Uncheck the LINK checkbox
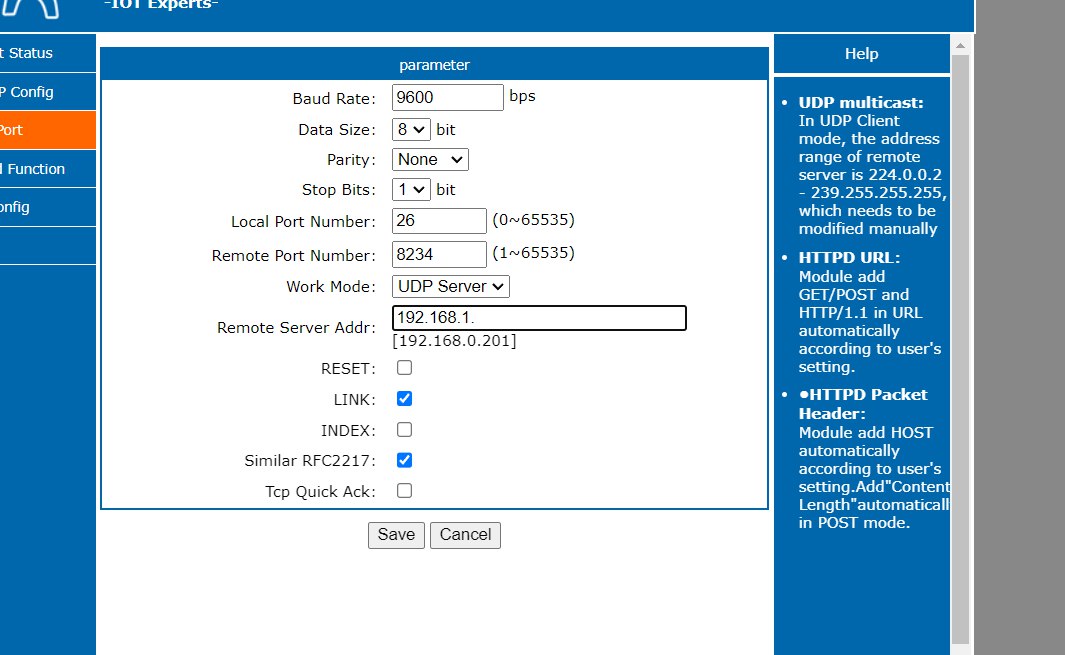The width and height of the screenshot is (1065, 655). point(404,399)
